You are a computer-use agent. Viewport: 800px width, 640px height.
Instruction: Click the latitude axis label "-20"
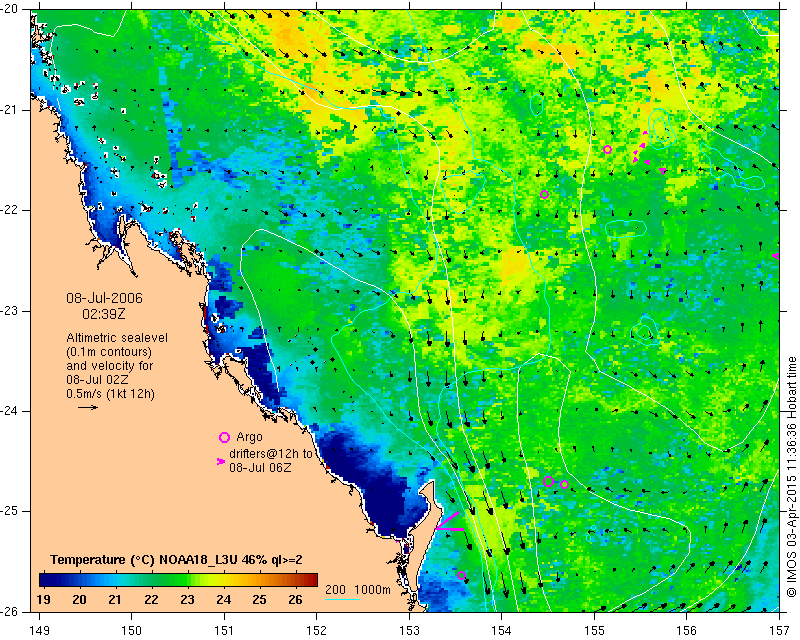tap(11, 9)
